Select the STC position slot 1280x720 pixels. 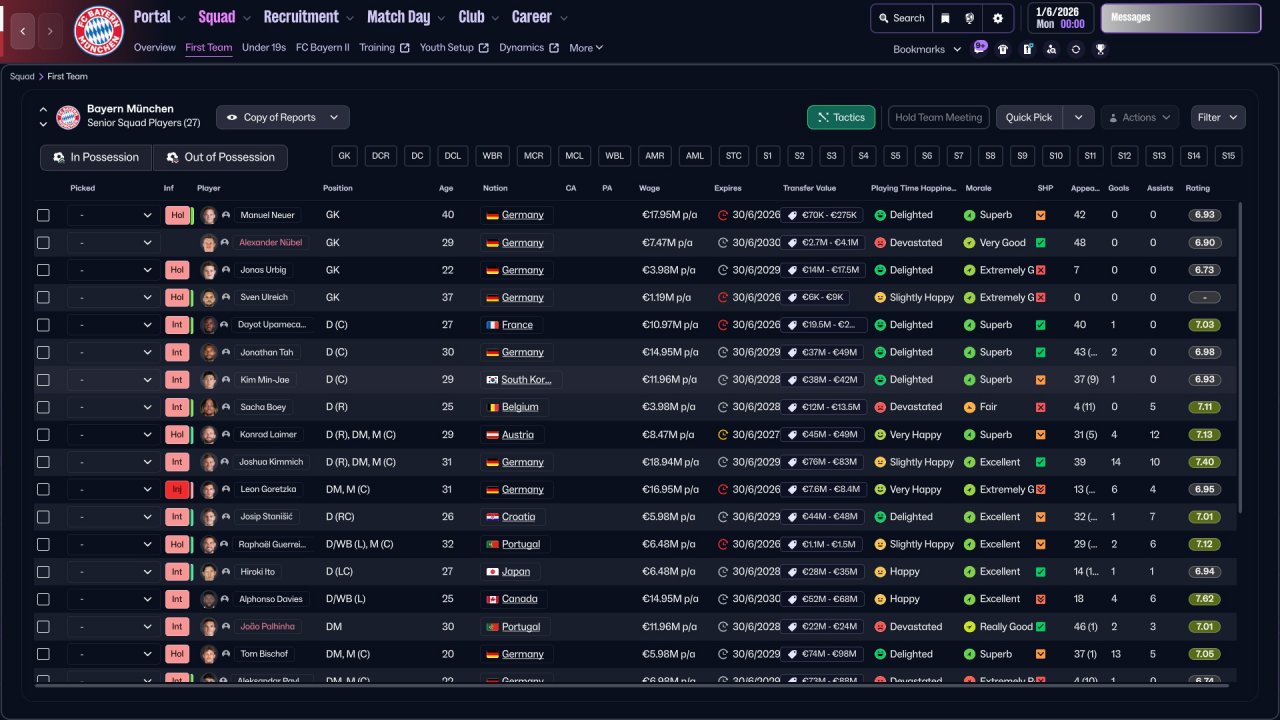733,156
